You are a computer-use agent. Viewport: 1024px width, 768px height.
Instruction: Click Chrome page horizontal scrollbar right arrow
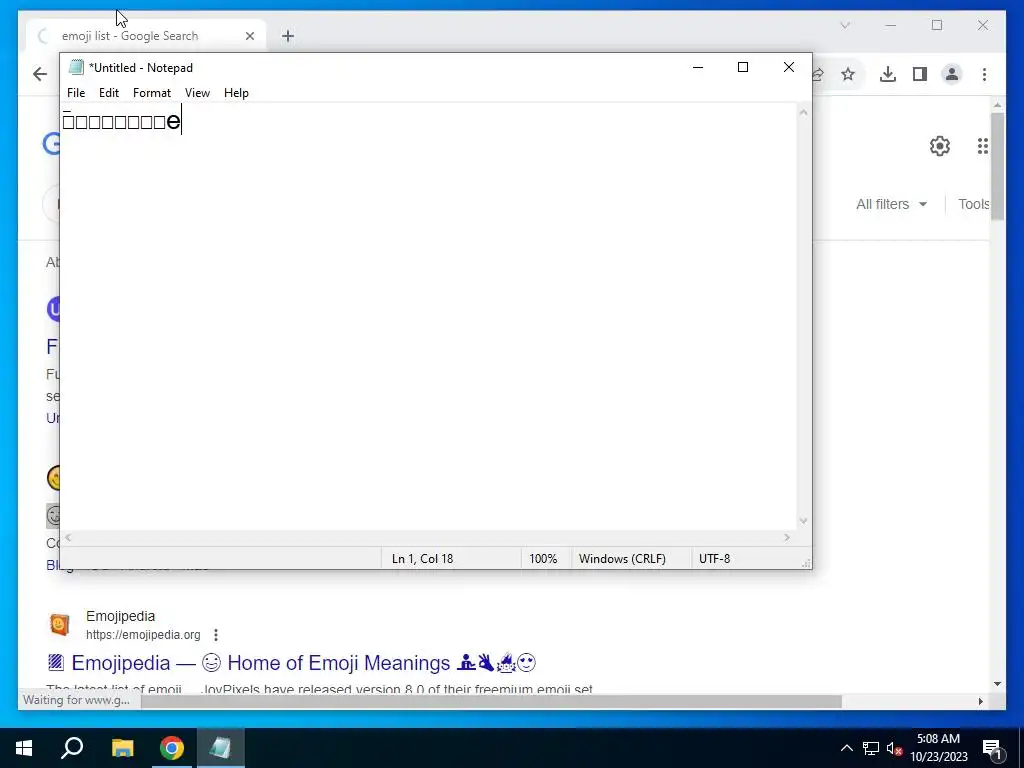[980, 701]
